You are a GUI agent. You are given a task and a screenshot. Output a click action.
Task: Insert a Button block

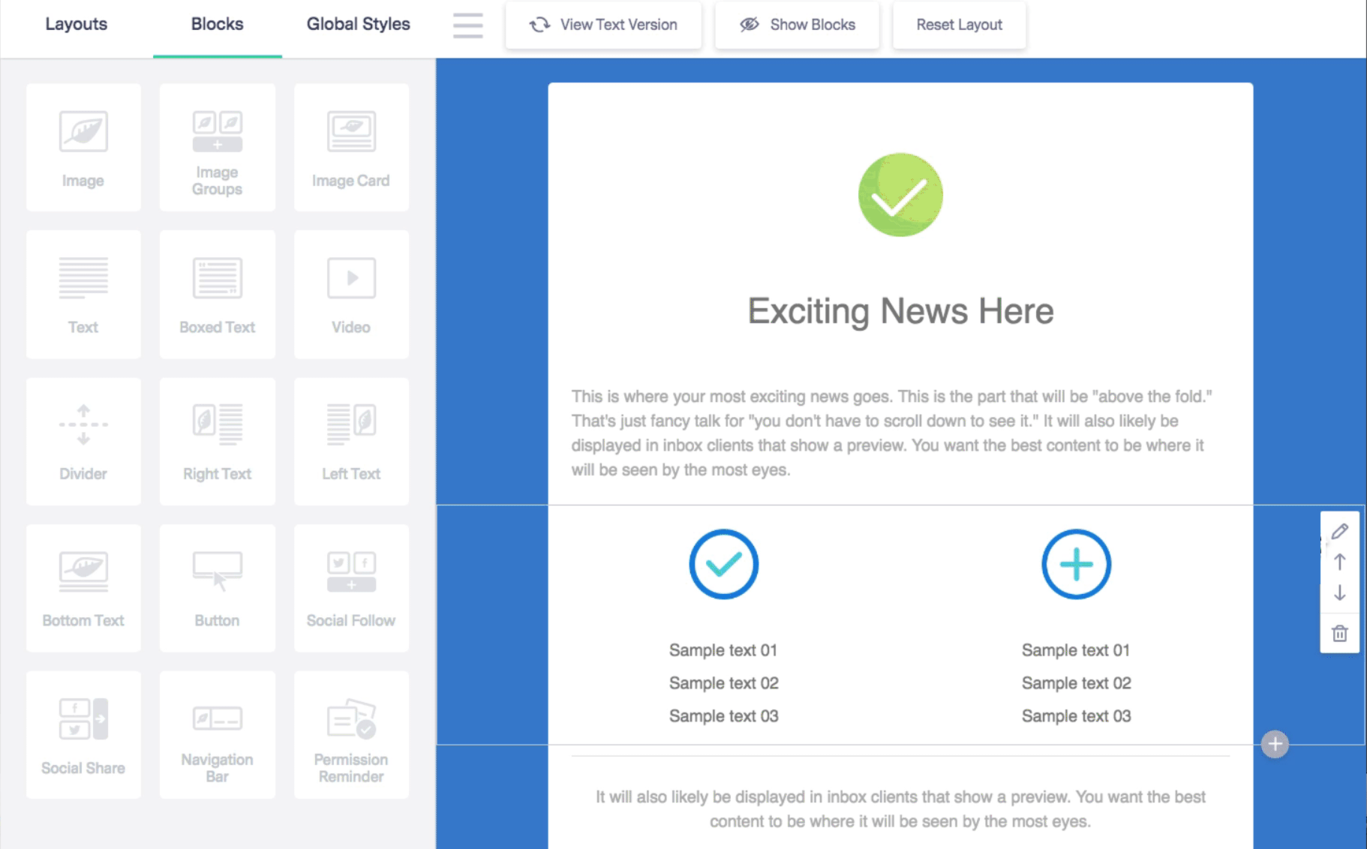217,588
